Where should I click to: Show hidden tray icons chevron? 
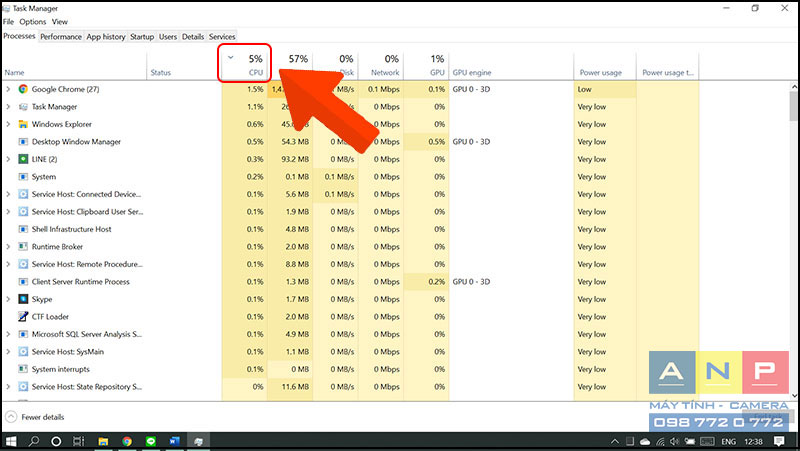(615, 442)
